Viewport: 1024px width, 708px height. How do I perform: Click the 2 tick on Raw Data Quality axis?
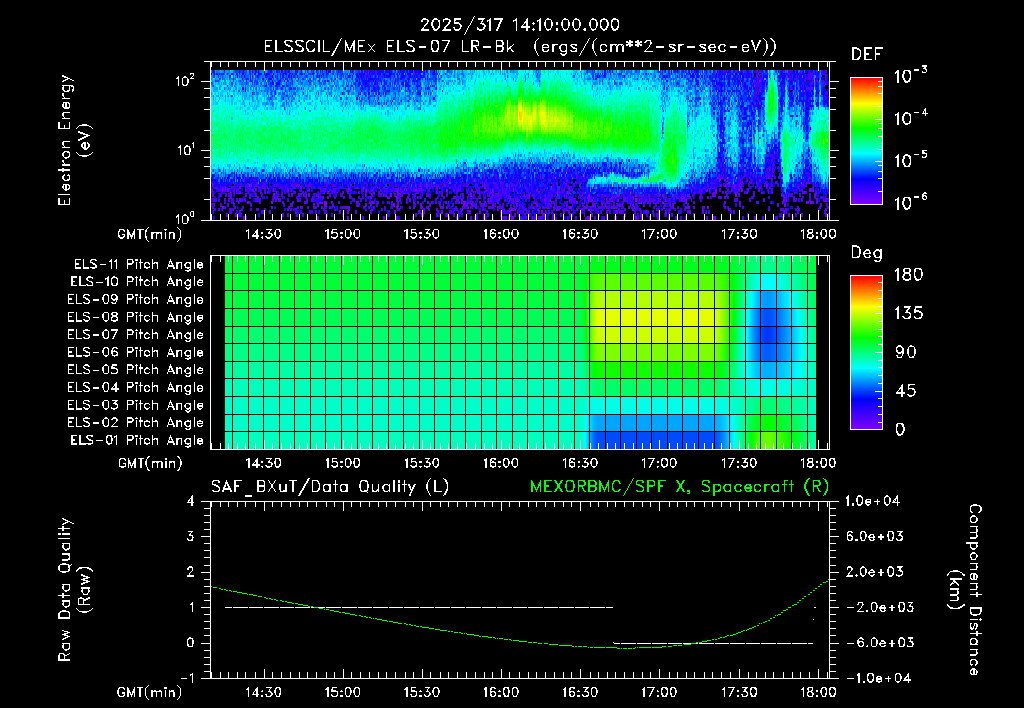click(191, 571)
